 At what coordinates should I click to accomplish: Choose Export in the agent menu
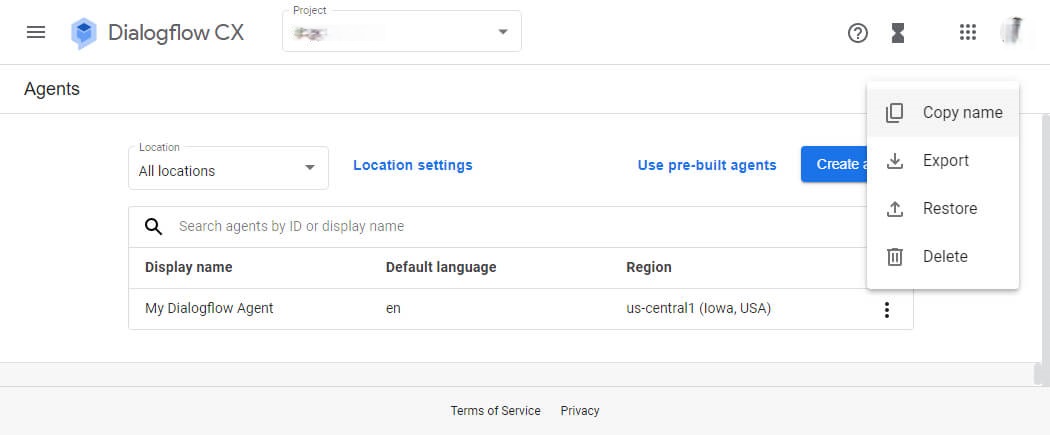click(943, 161)
